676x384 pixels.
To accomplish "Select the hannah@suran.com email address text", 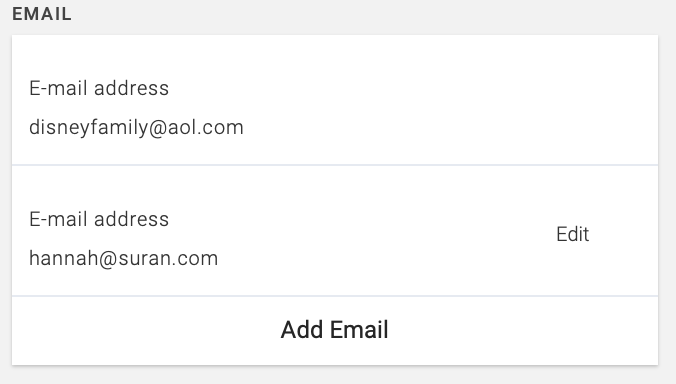I will [123, 259].
